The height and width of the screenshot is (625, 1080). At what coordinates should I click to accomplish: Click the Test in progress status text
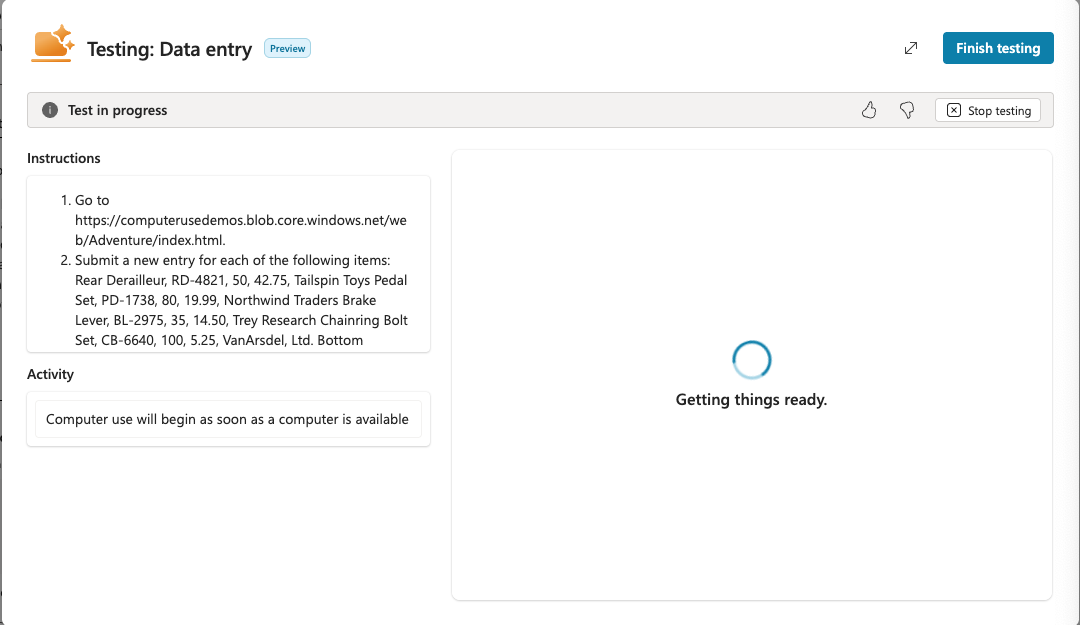tap(117, 110)
